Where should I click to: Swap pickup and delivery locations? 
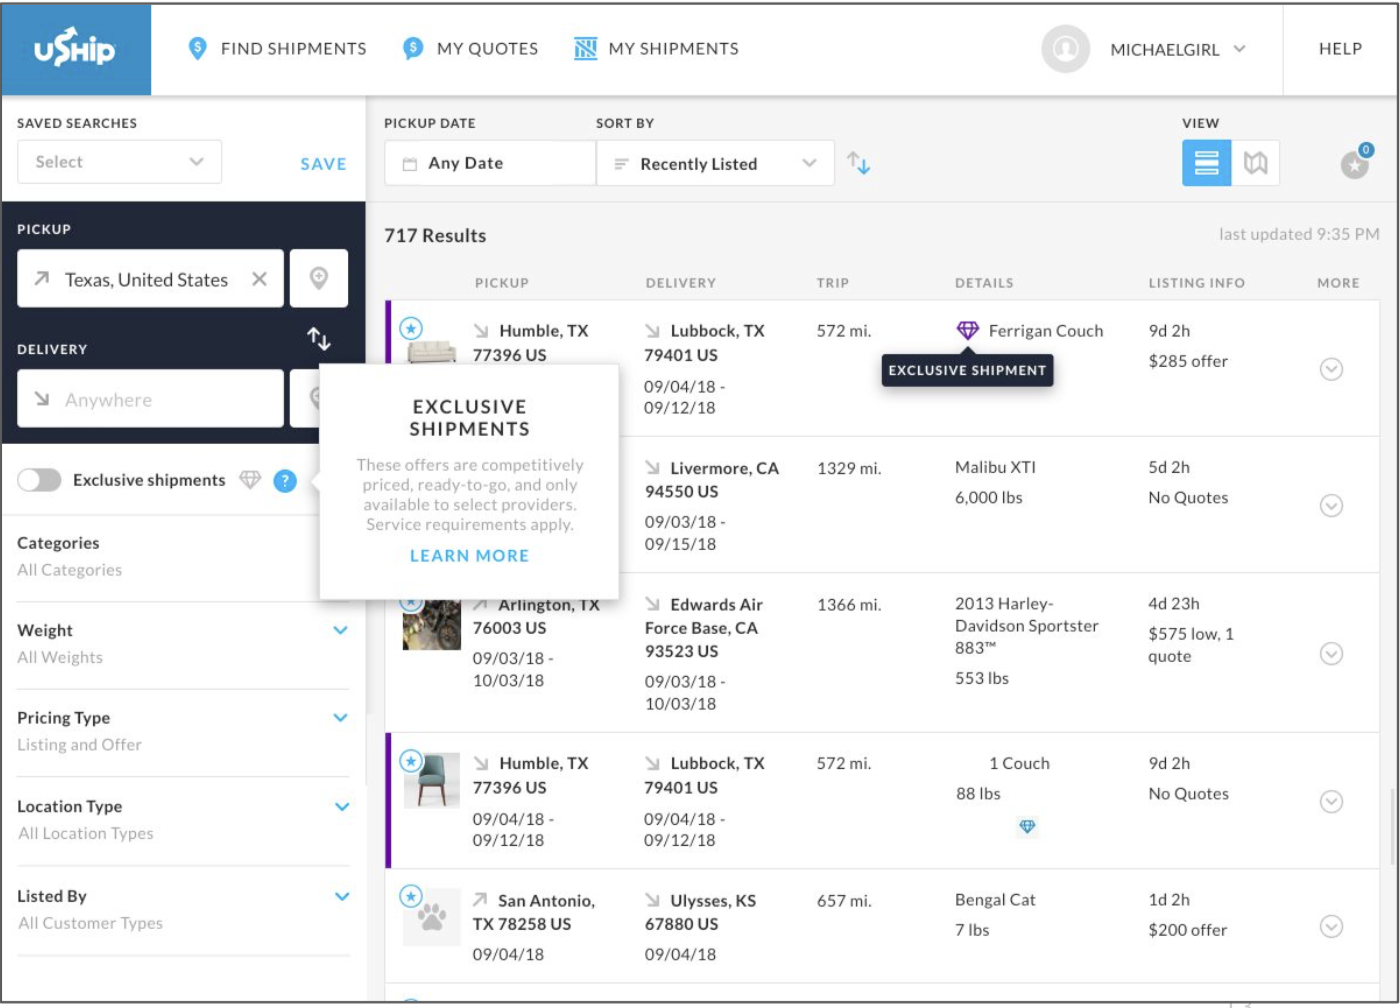coord(319,339)
